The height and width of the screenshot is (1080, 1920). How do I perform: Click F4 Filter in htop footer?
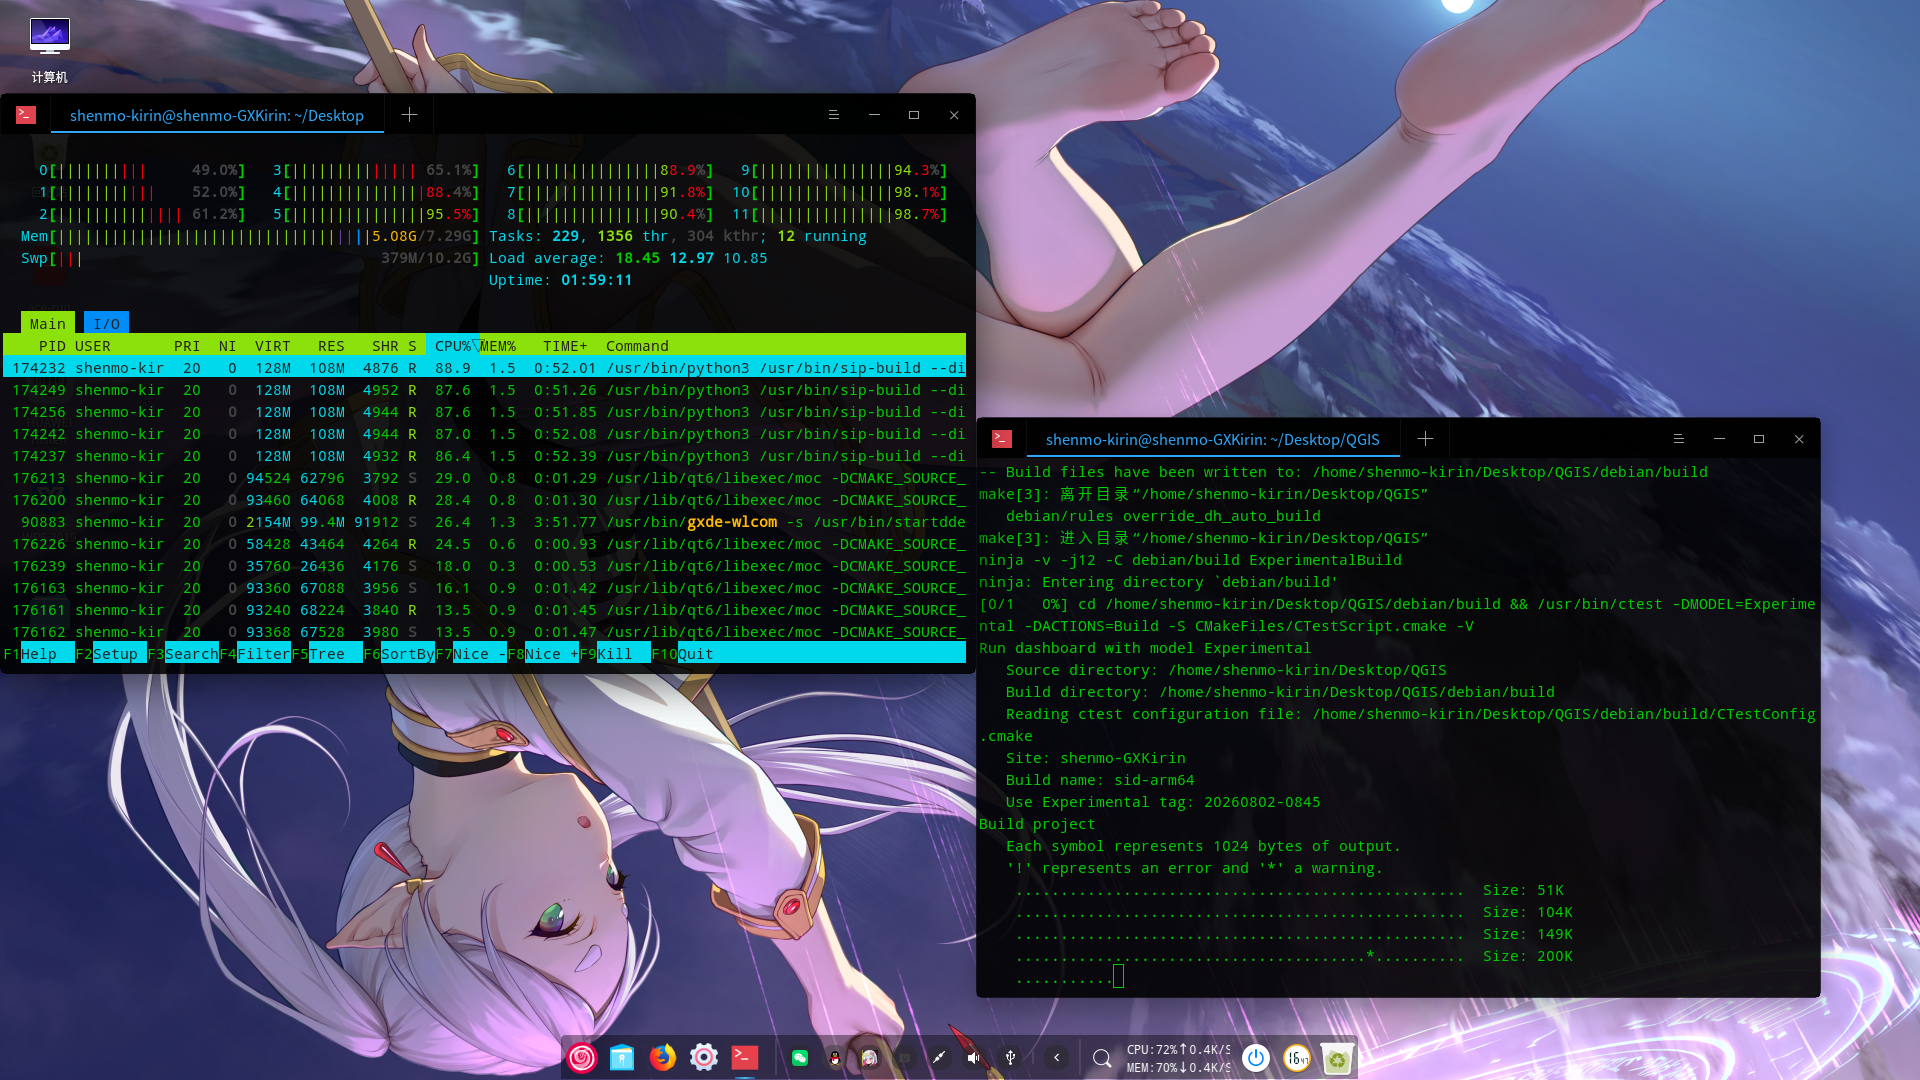click(255, 654)
